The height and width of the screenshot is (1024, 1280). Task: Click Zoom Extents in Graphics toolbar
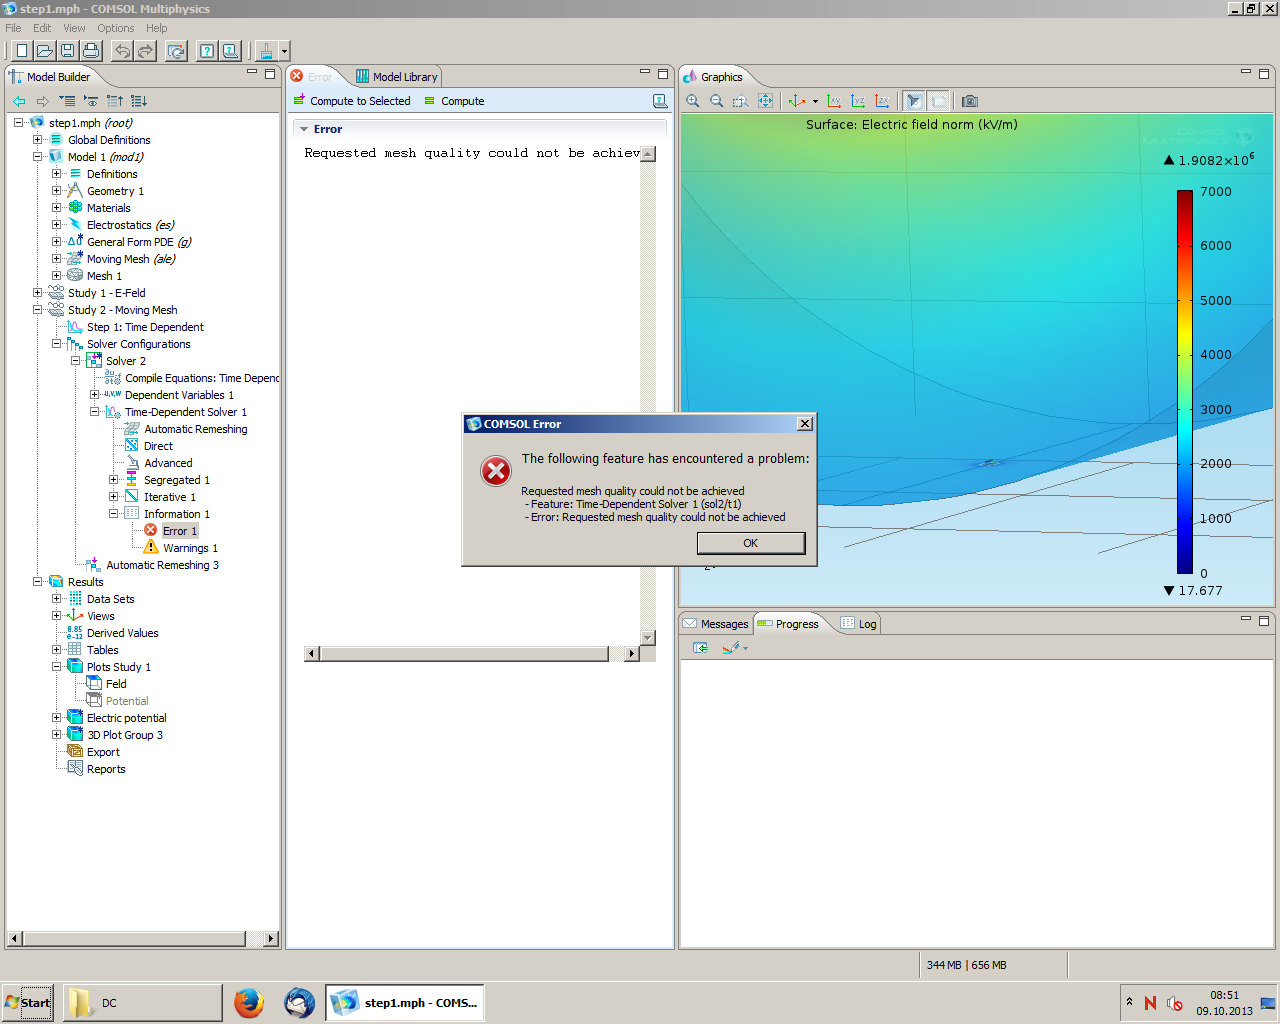click(765, 101)
